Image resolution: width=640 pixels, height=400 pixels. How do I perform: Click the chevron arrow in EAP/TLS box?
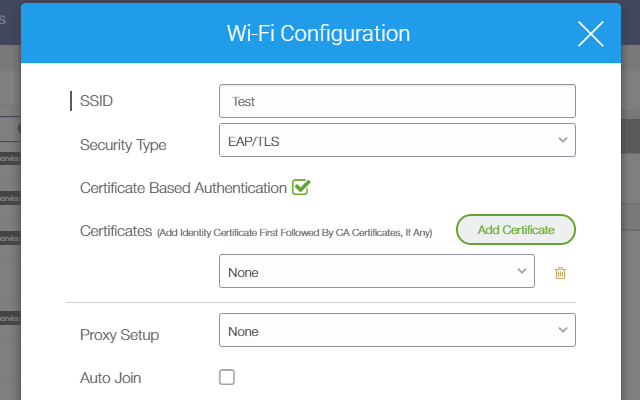562,140
